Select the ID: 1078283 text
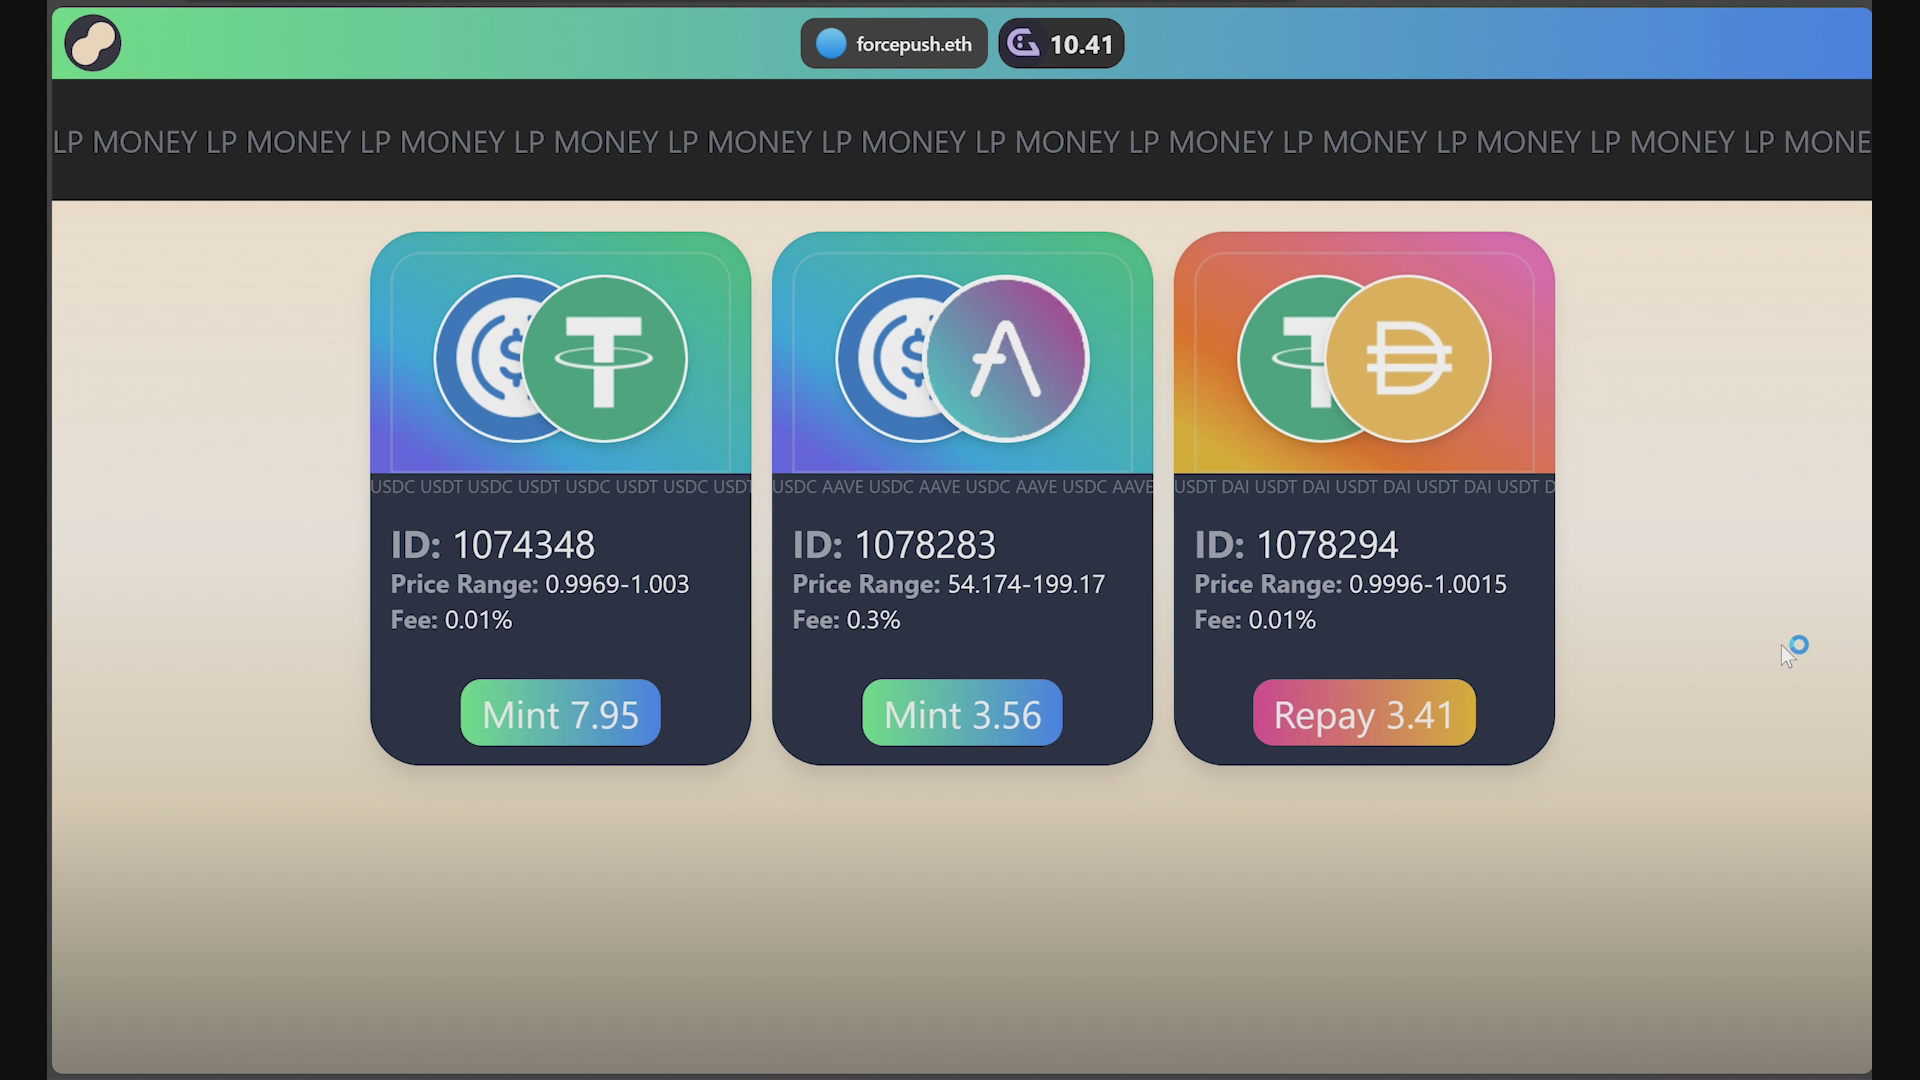The height and width of the screenshot is (1080, 1920). pos(894,545)
